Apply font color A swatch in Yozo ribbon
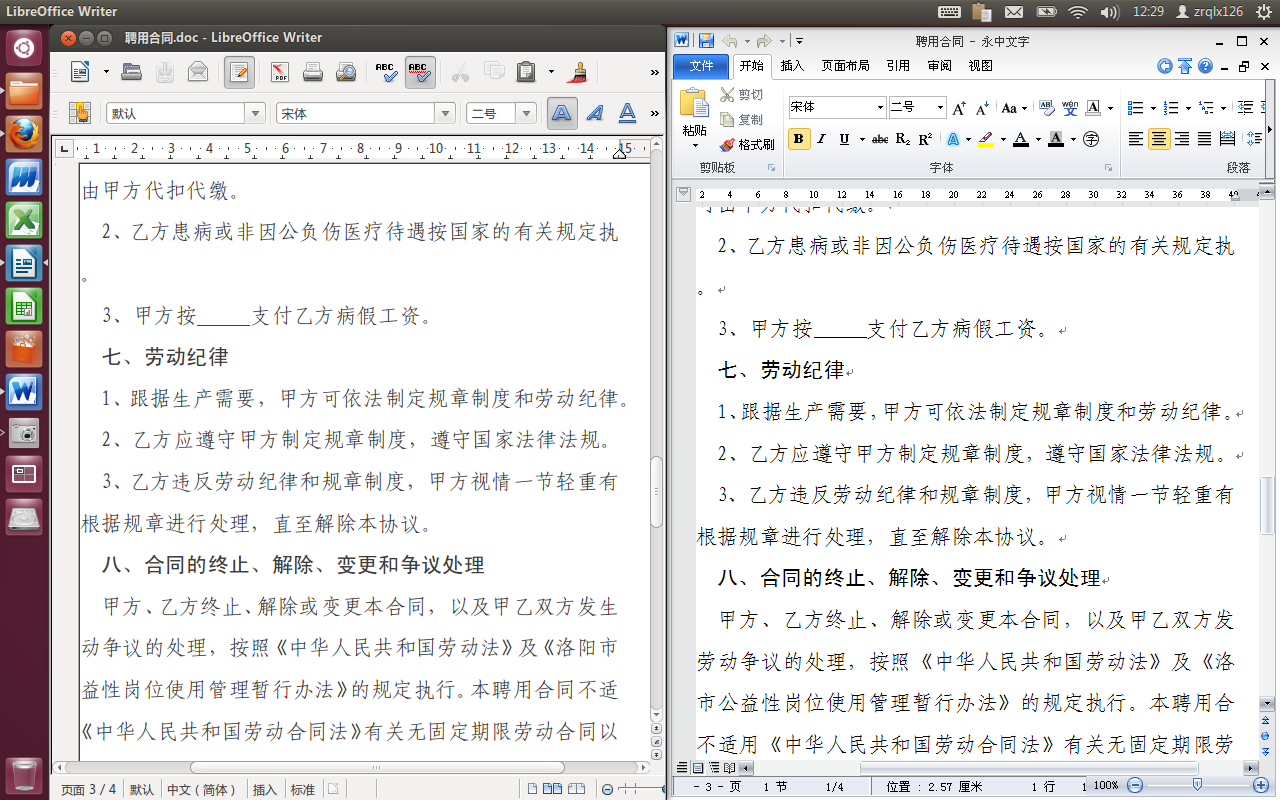This screenshot has width=1280, height=800. tap(1020, 139)
